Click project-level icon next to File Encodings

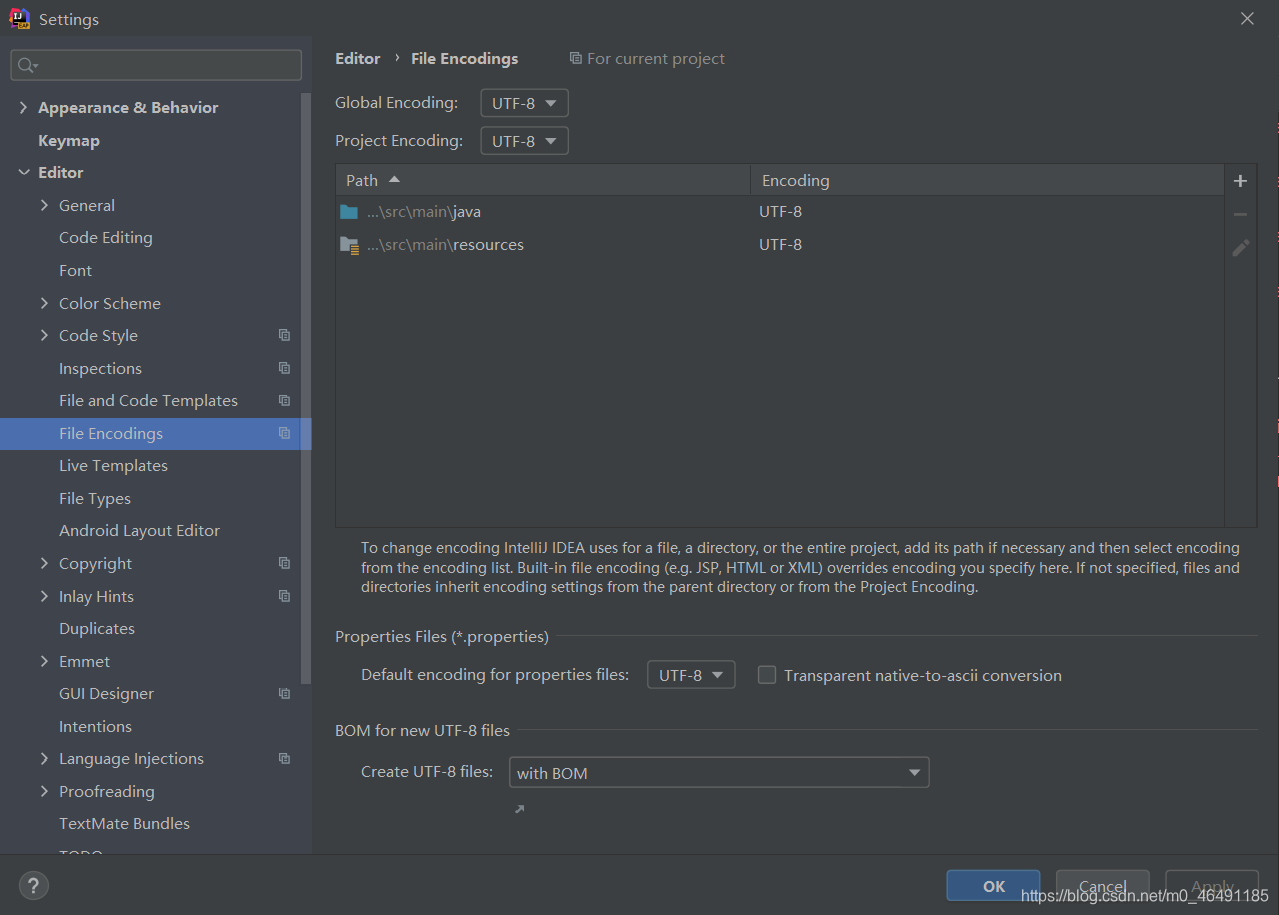click(x=284, y=433)
